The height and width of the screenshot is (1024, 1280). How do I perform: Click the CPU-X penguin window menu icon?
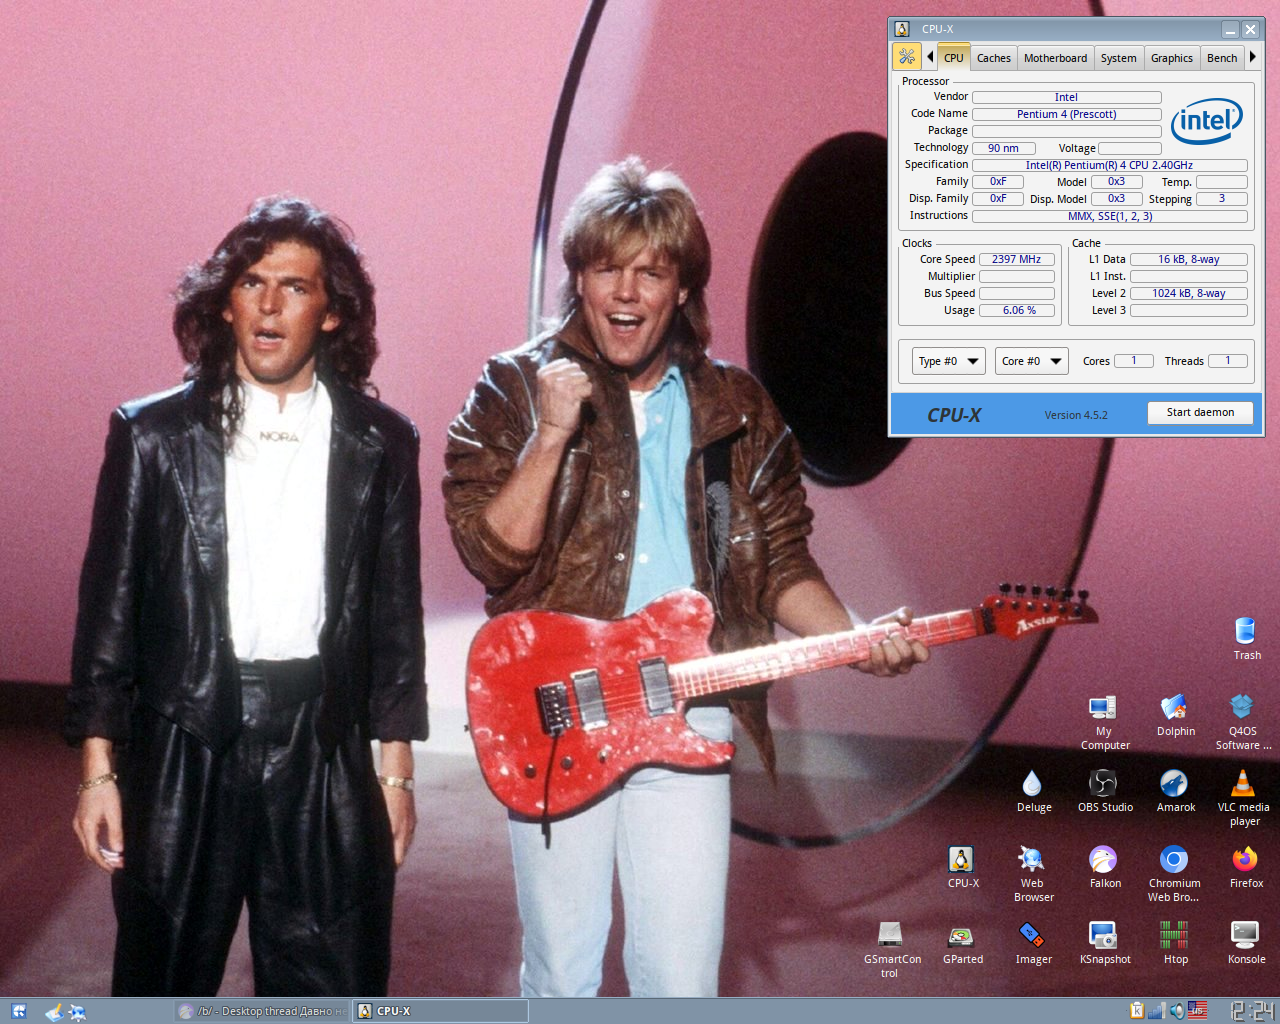902,29
